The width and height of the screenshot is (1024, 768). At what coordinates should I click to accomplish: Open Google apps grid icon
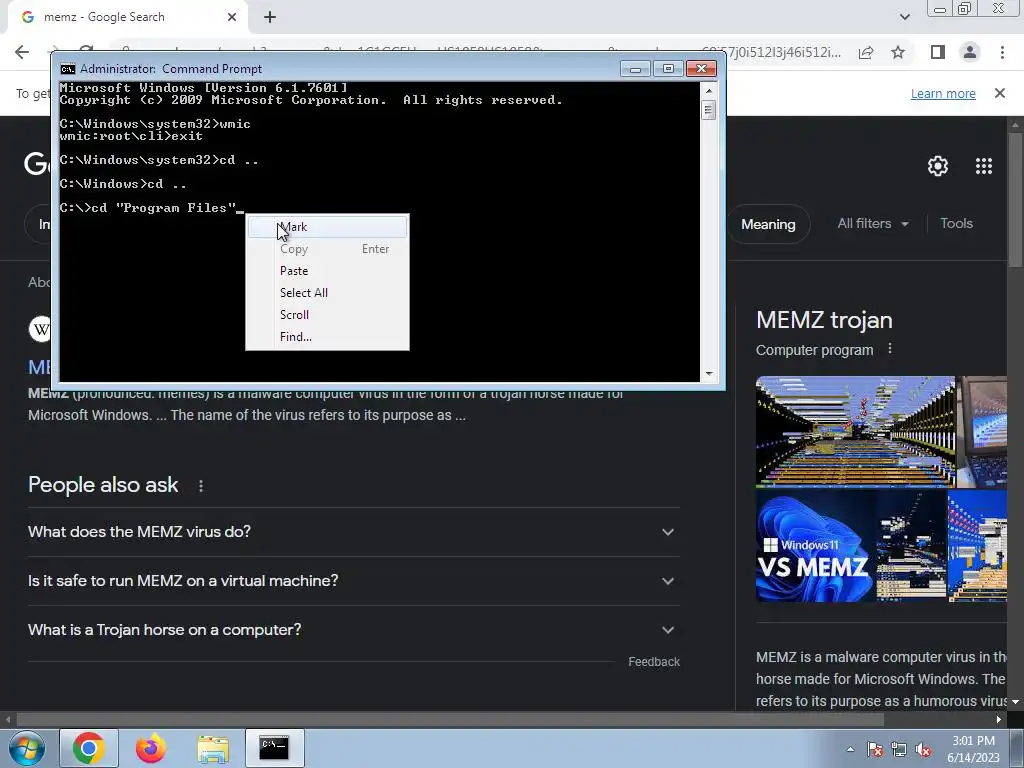point(984,166)
